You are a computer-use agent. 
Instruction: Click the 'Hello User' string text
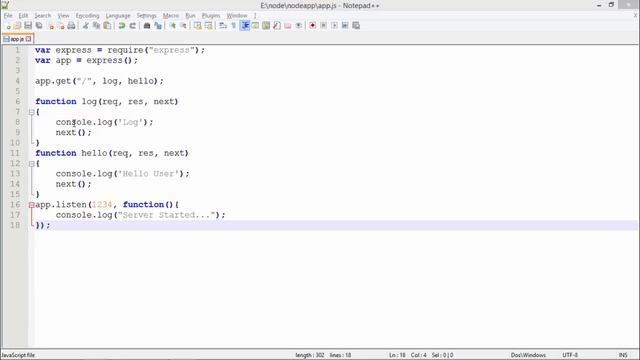(148, 174)
